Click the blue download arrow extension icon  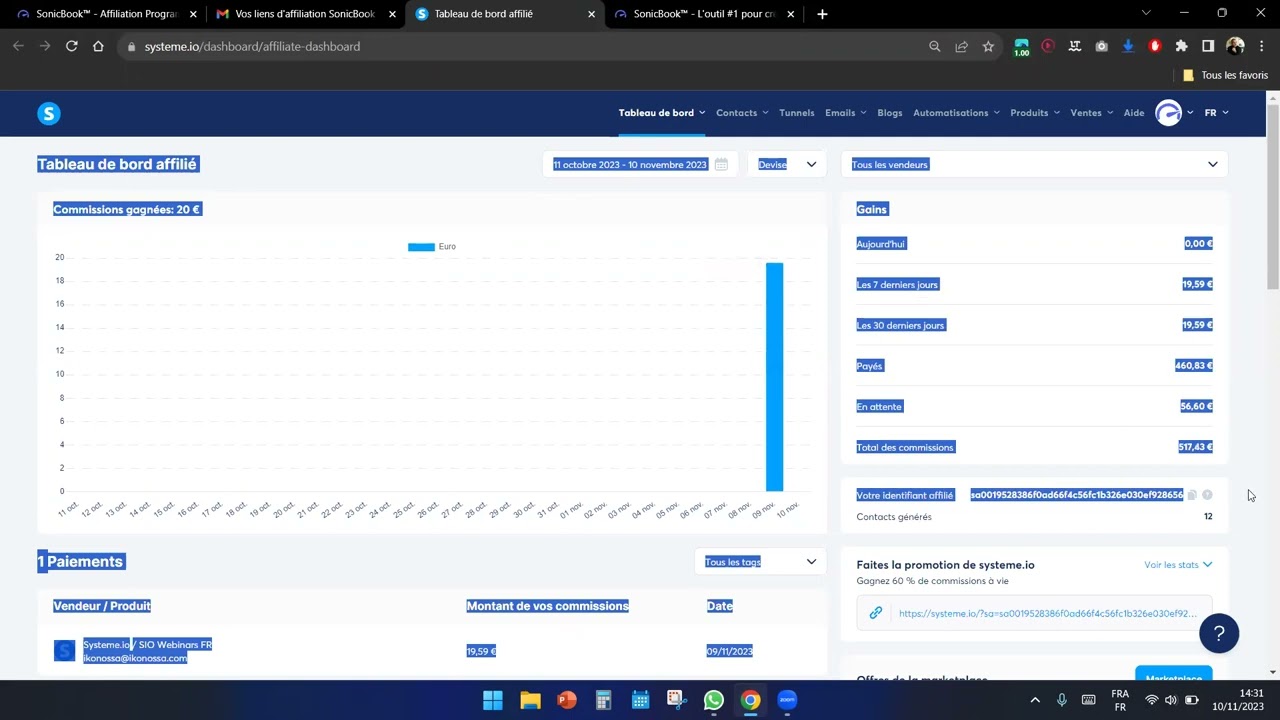pyautogui.click(x=1128, y=46)
